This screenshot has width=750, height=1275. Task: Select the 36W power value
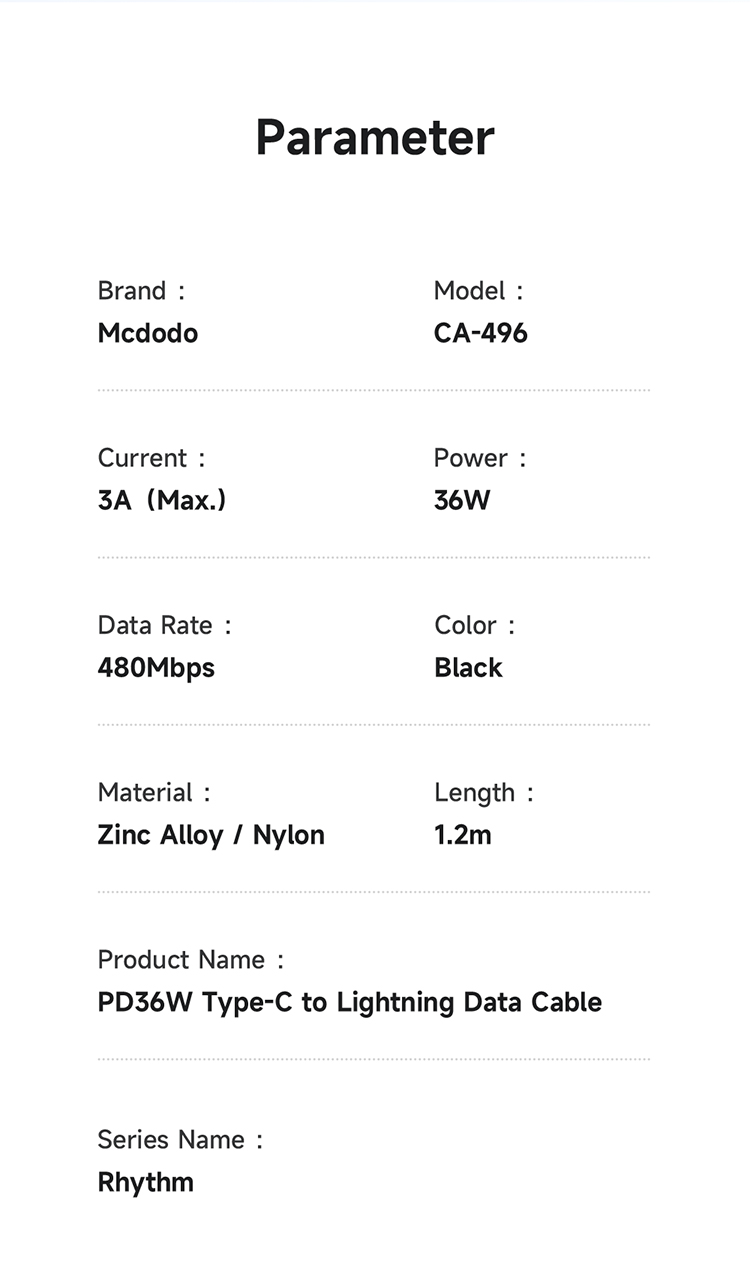coord(462,500)
